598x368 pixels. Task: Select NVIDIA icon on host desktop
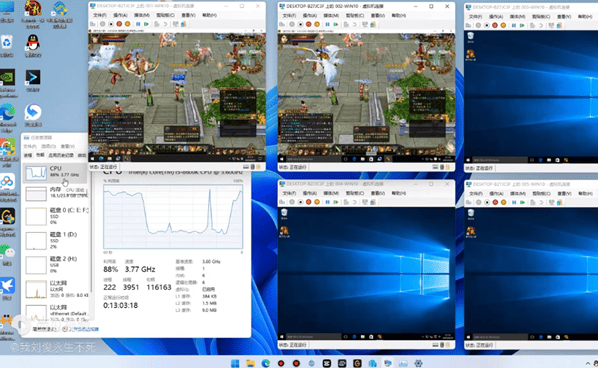tap(8, 83)
